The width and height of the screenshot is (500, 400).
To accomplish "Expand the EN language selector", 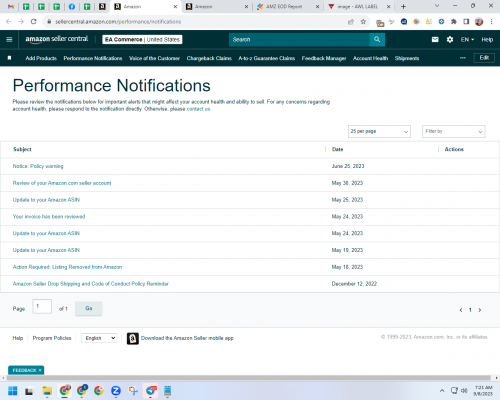I will point(467,39).
